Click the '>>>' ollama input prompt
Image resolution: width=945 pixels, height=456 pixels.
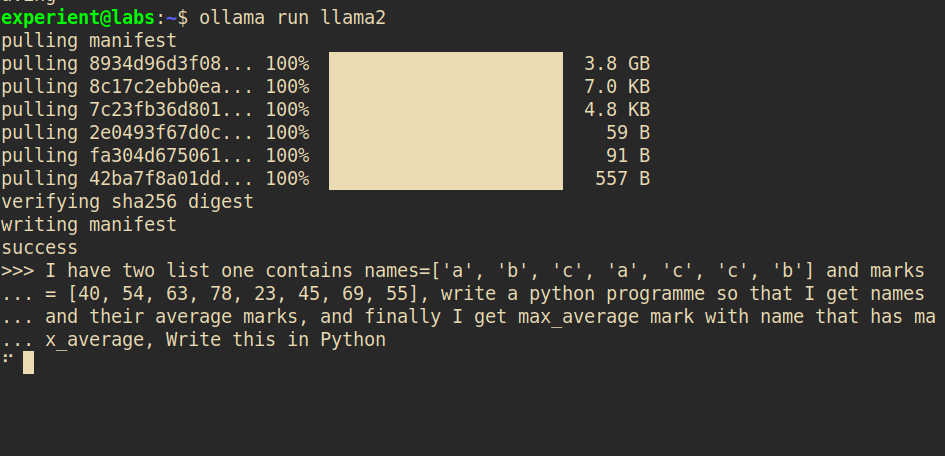pos(17,271)
